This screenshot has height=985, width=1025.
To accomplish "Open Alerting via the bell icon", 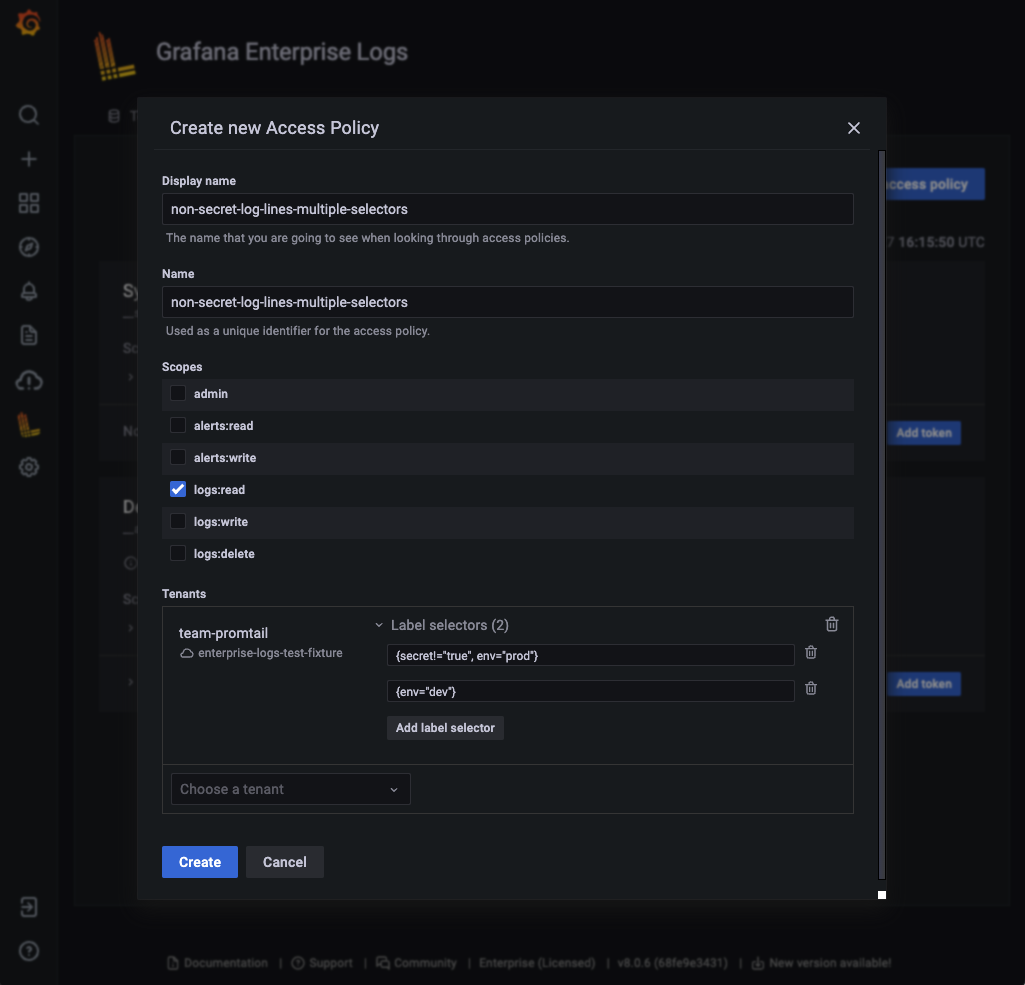I will pos(28,291).
